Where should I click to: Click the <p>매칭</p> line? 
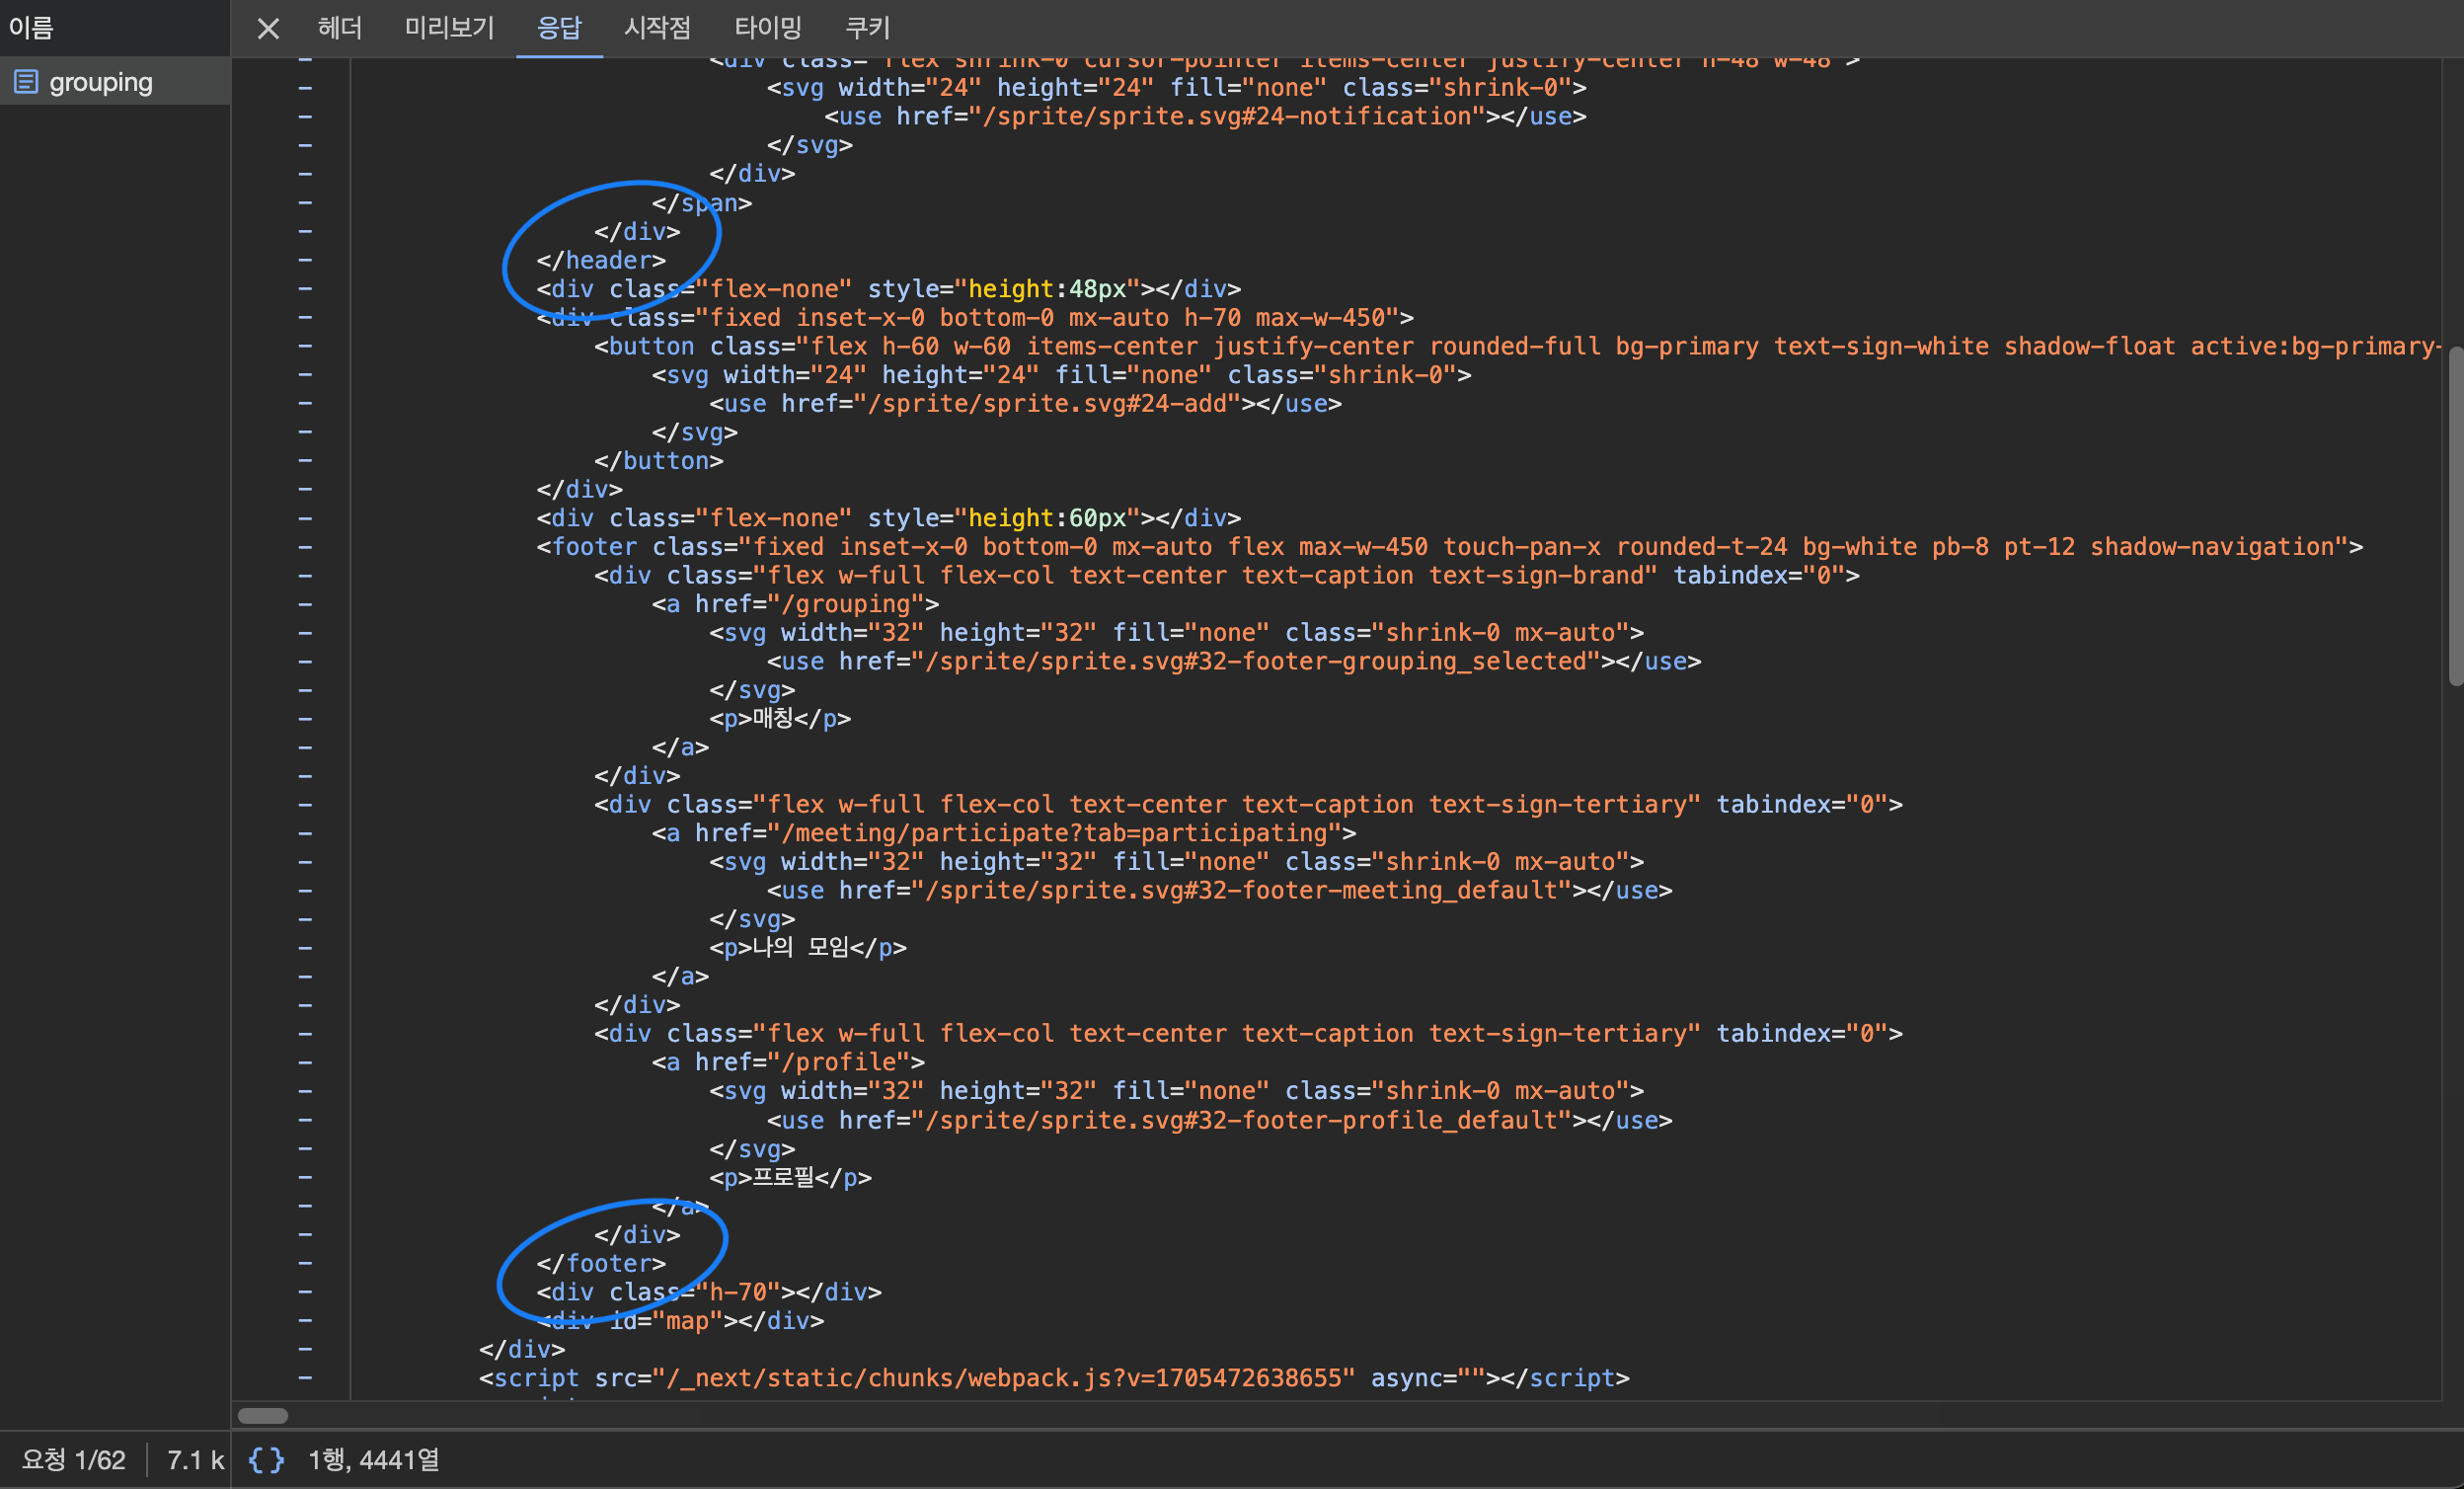(x=780, y=718)
